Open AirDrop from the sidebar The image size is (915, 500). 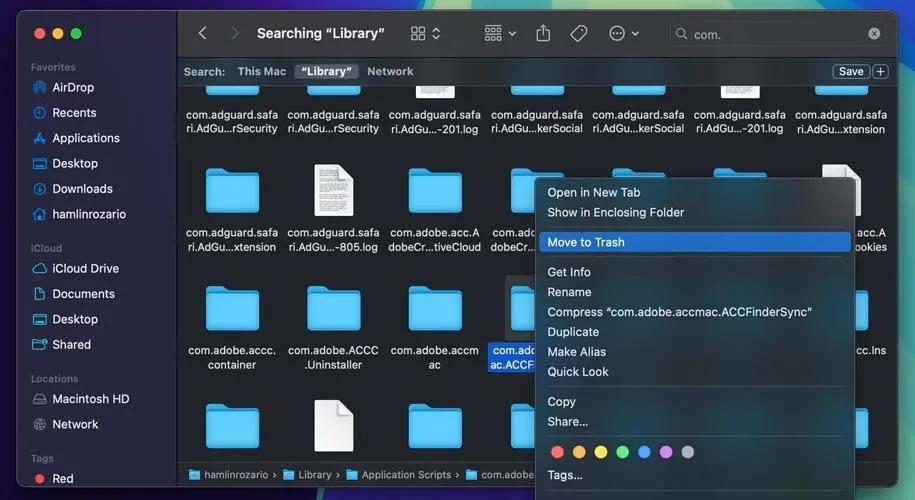point(73,88)
